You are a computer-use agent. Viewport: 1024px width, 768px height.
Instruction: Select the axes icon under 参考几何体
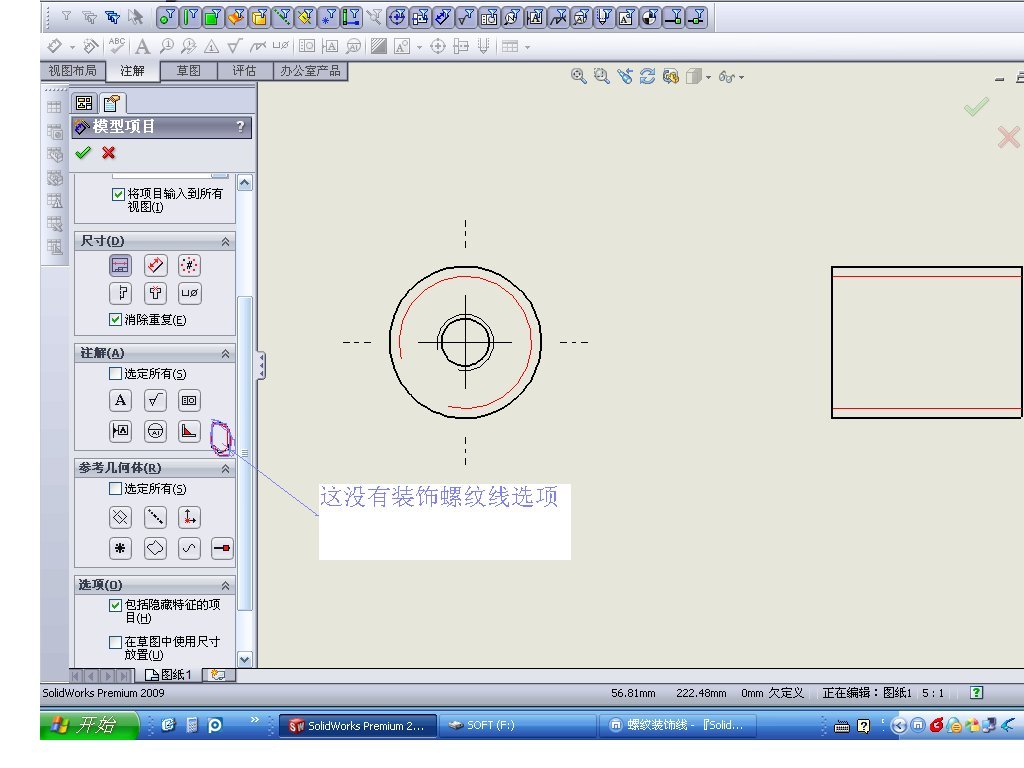(155, 517)
